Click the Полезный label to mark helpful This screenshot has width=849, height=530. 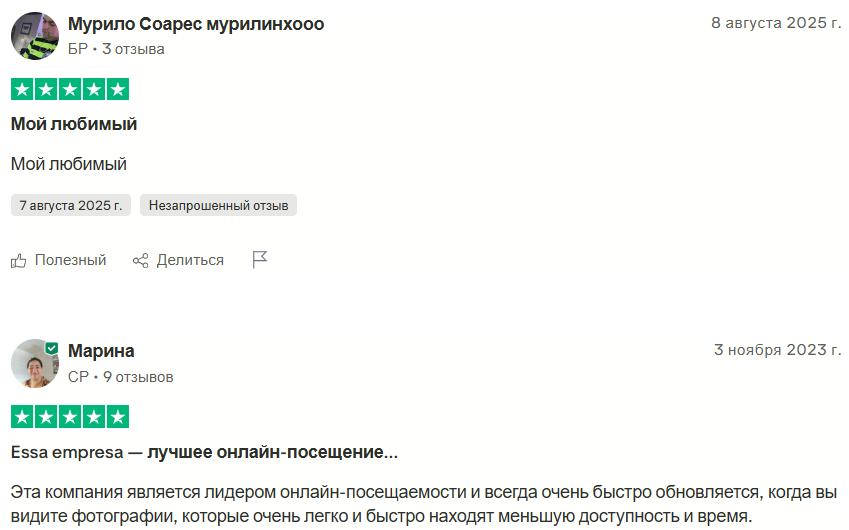[70, 260]
